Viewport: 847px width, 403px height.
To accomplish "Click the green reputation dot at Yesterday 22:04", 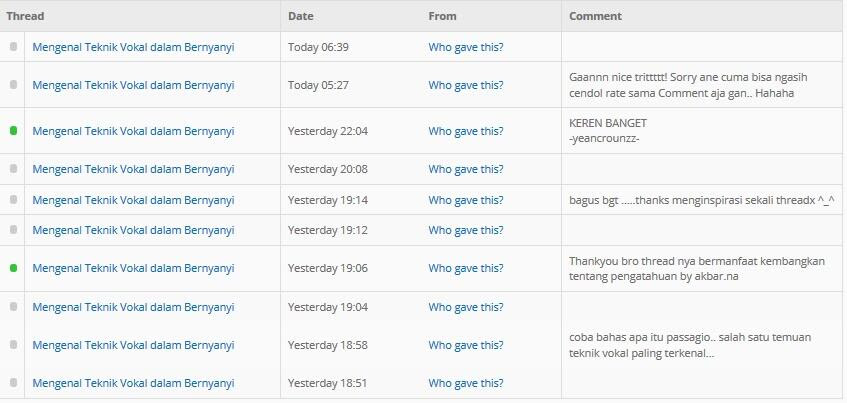I will coord(14,131).
